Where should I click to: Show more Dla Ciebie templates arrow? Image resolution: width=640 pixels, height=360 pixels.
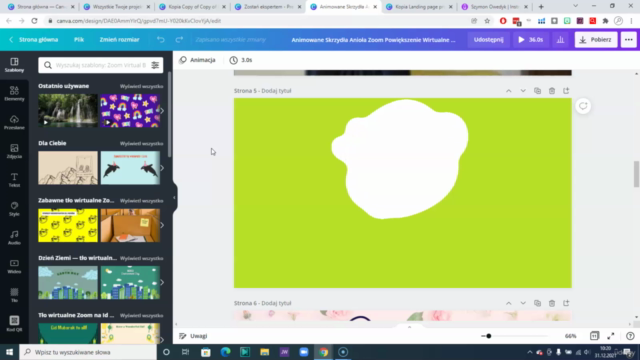(162, 168)
